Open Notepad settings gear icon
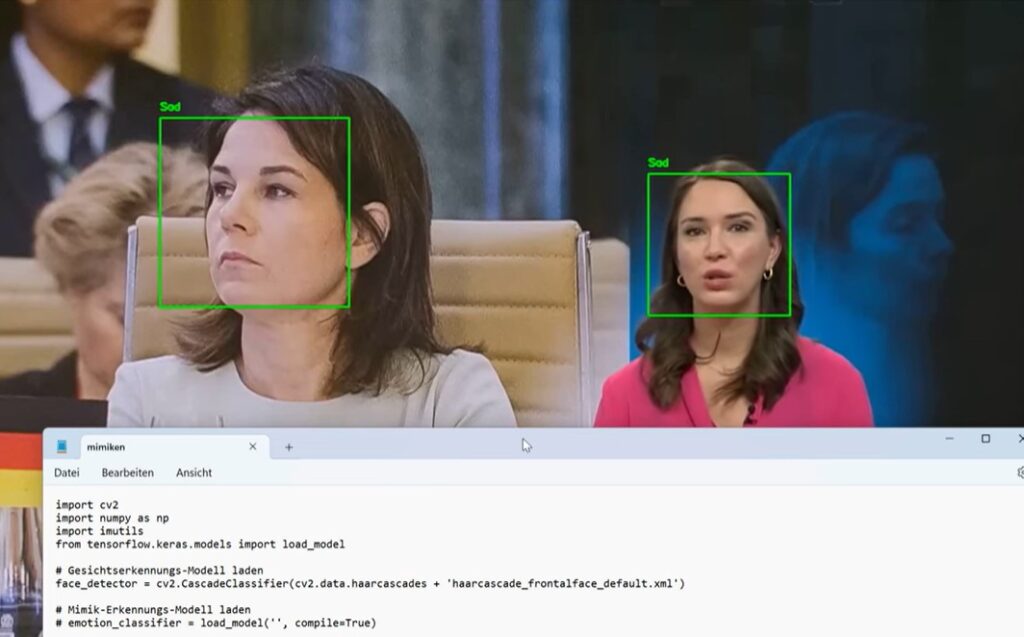 coord(1019,472)
